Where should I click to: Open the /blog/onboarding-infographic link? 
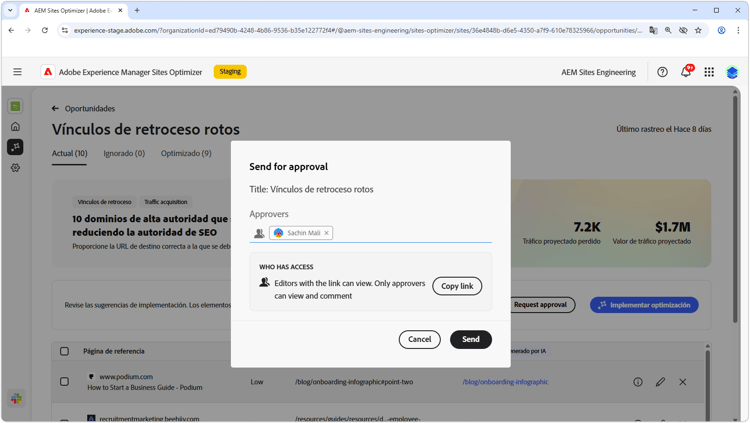click(x=505, y=382)
